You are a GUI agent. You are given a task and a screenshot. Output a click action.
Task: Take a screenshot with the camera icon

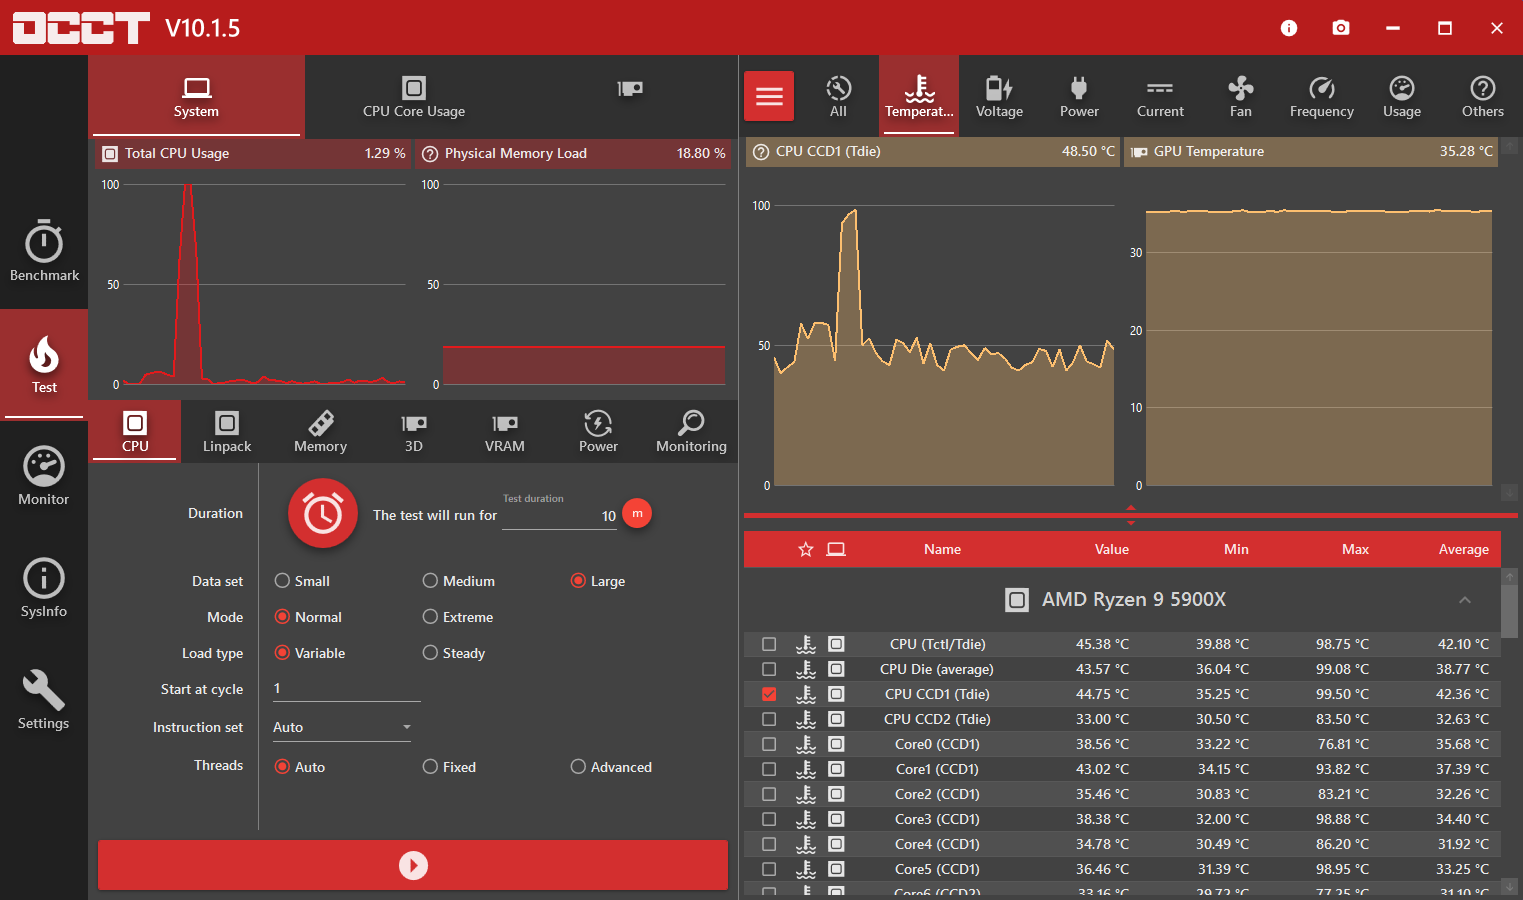click(1341, 28)
